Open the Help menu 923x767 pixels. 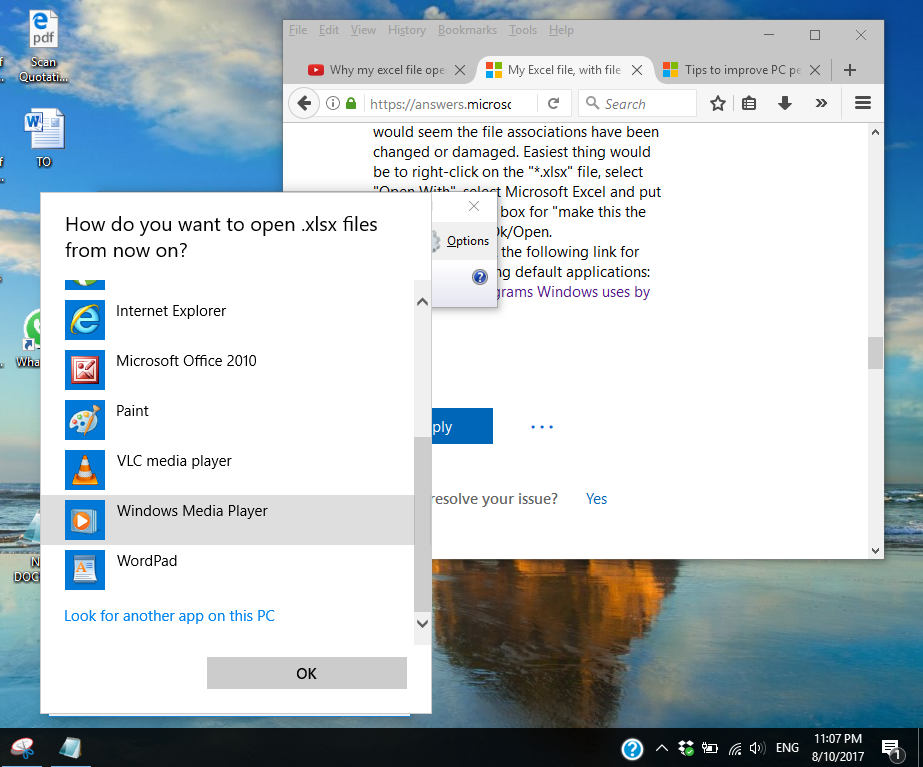click(561, 30)
